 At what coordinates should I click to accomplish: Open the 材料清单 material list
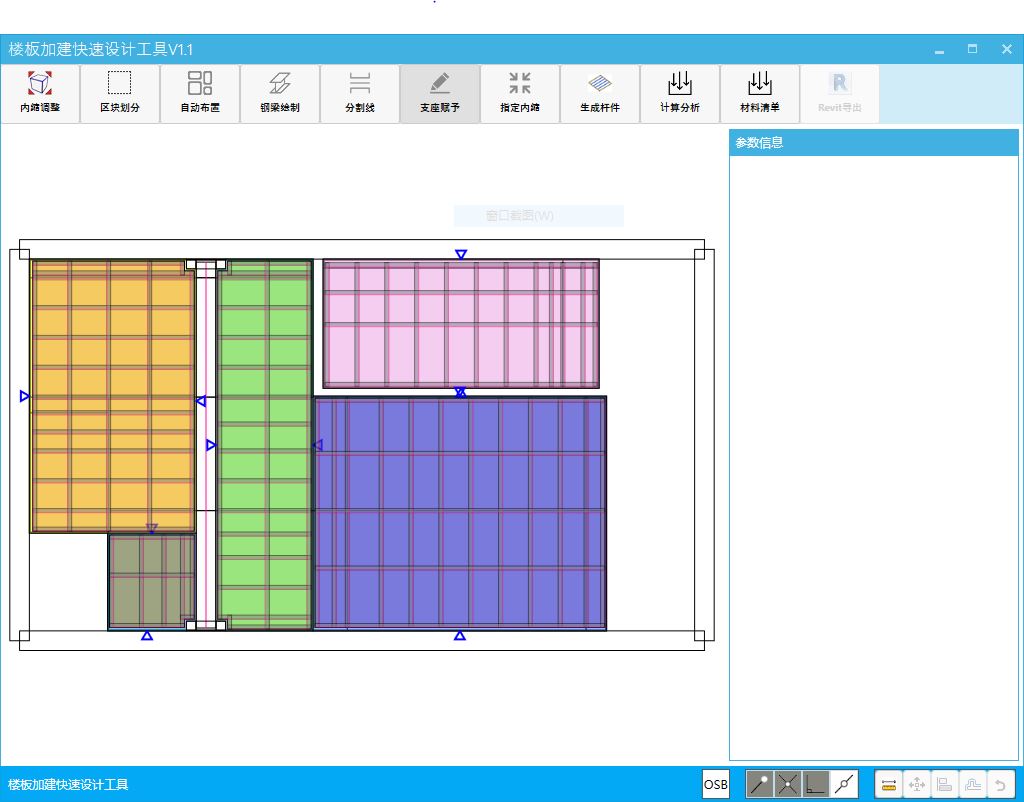760,94
